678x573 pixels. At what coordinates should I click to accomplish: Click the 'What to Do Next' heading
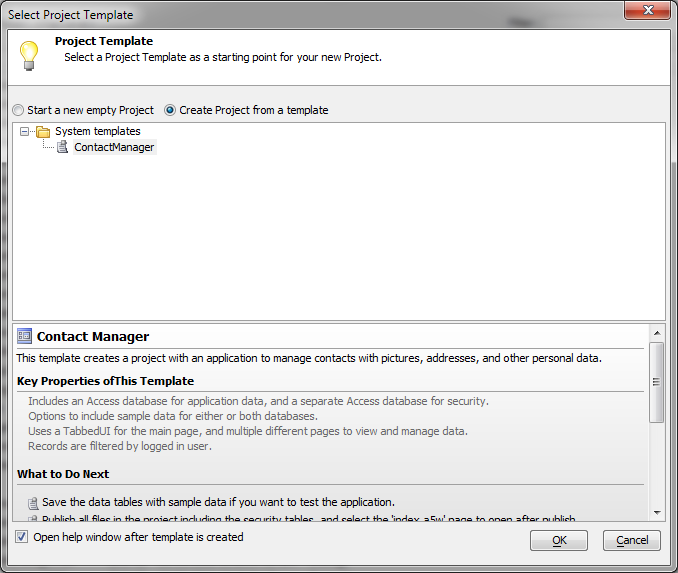point(63,474)
